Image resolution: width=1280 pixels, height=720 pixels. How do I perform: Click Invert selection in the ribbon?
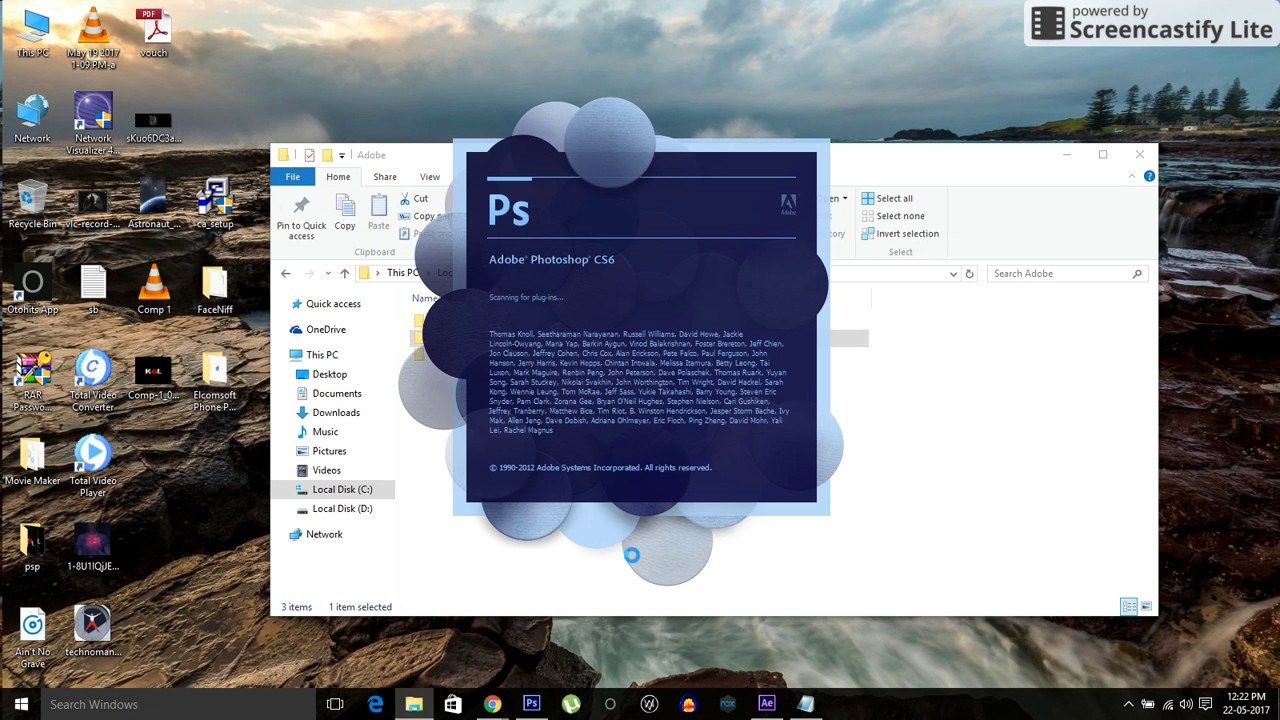[x=900, y=234]
